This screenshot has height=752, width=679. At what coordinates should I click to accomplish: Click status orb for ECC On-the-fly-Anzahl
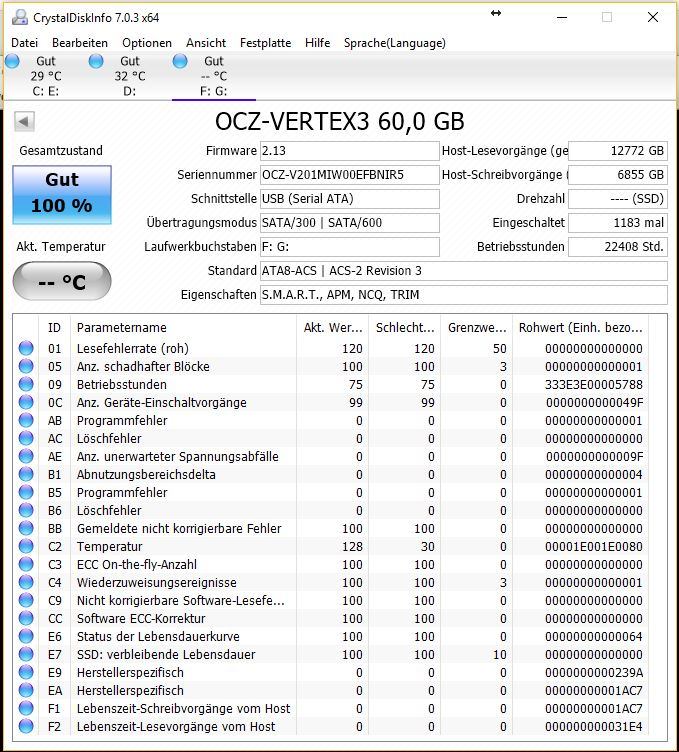pyautogui.click(x=26, y=564)
